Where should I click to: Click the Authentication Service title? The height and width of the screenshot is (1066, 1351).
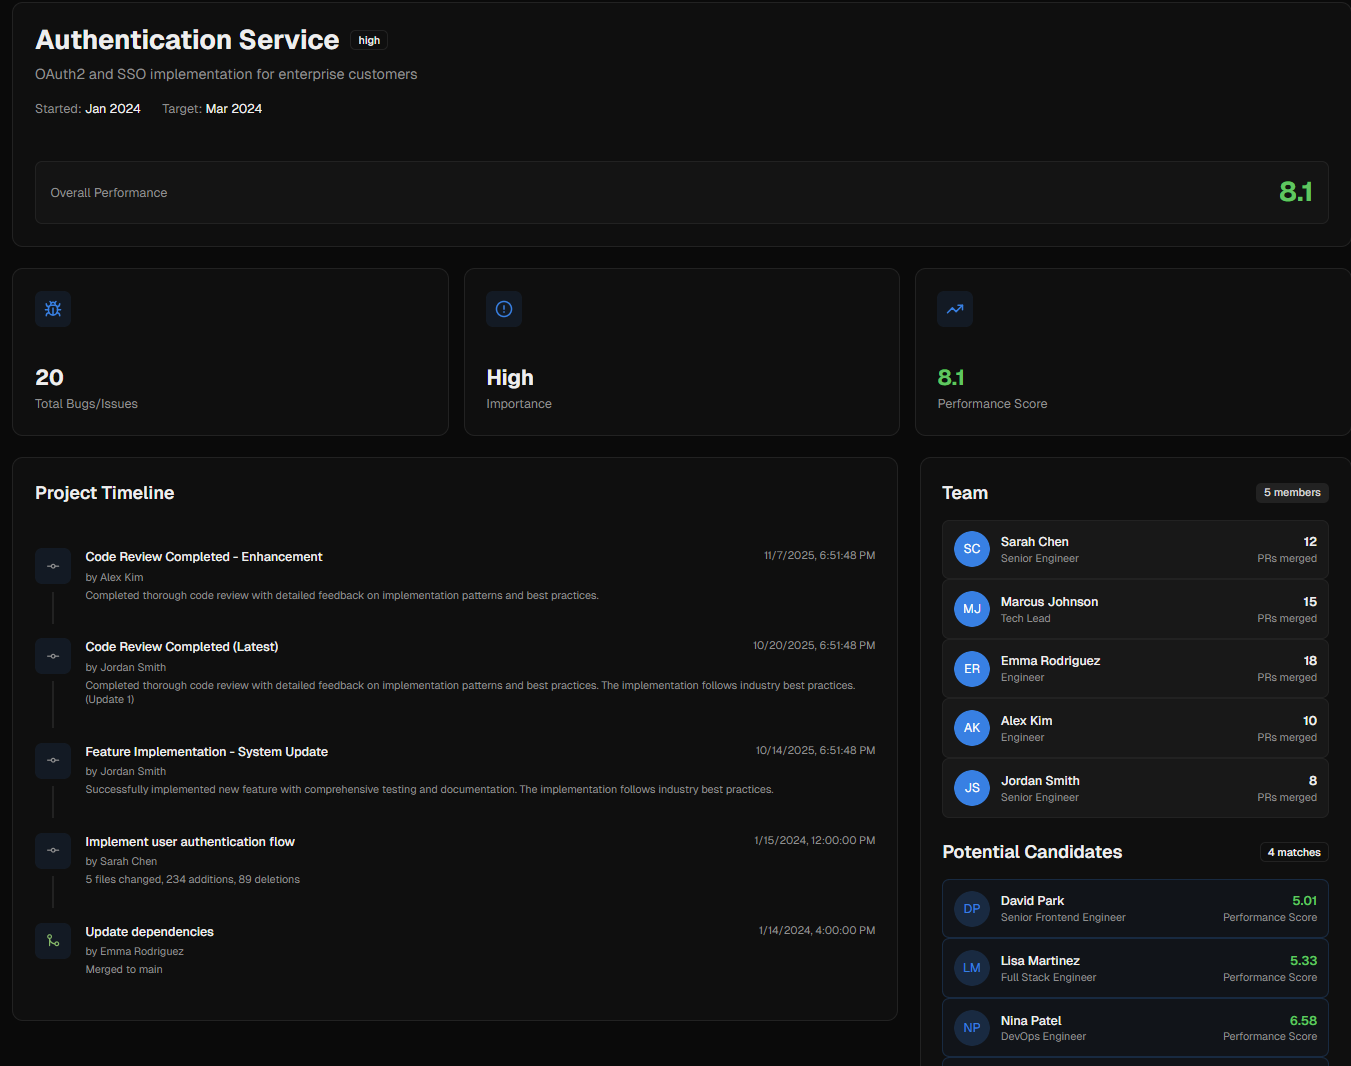click(x=187, y=40)
